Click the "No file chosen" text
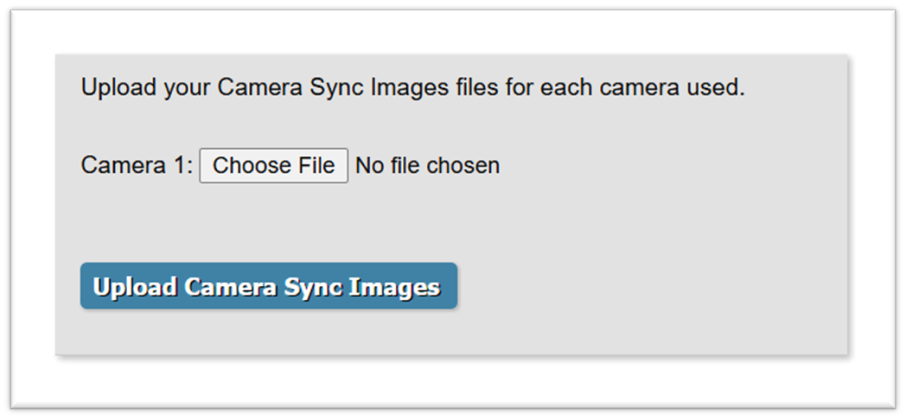 tap(427, 166)
